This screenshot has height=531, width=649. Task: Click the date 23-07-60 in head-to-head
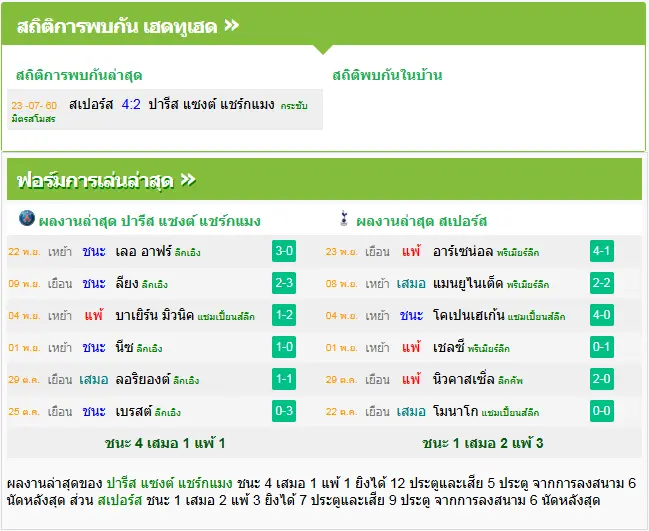coord(34,106)
